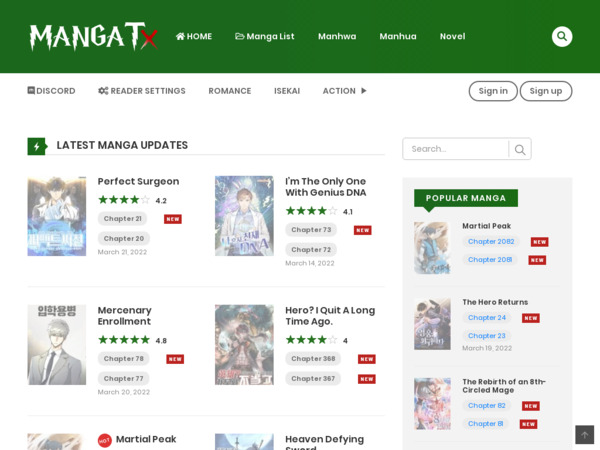
Task: Open Hero Chapter 367
Action: [313, 378]
